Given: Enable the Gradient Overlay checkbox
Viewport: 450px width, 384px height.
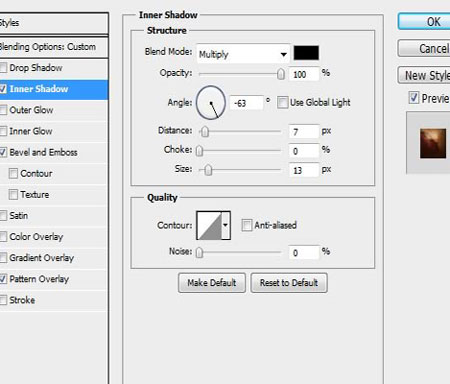Looking at the screenshot, I should (x=3, y=258).
